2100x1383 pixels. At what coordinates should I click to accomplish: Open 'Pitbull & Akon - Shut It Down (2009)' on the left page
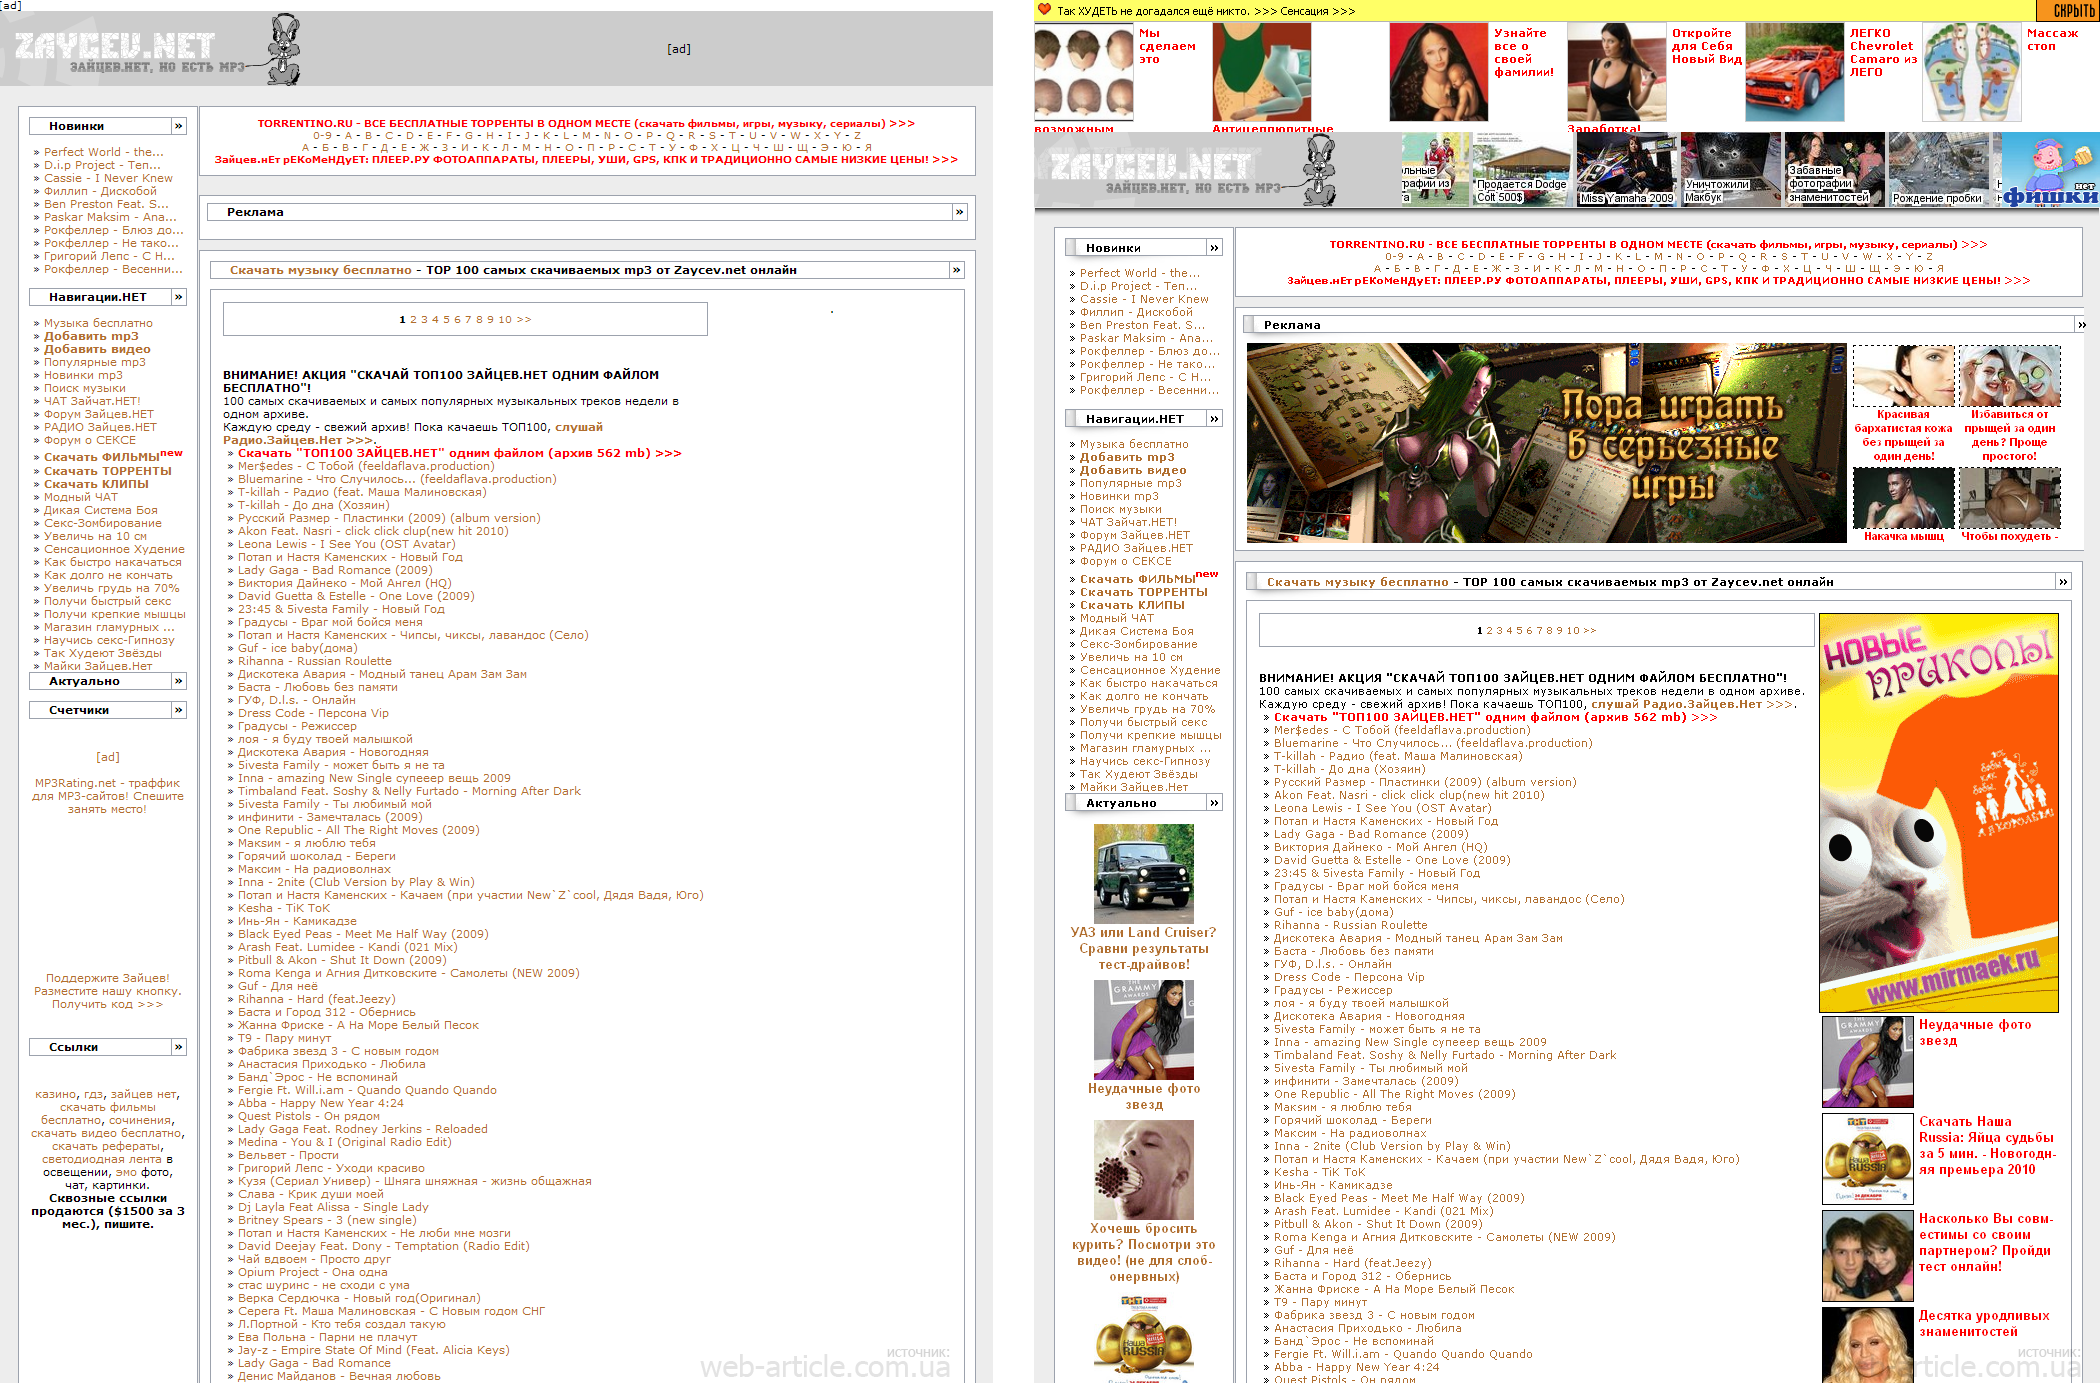pyautogui.click(x=342, y=960)
